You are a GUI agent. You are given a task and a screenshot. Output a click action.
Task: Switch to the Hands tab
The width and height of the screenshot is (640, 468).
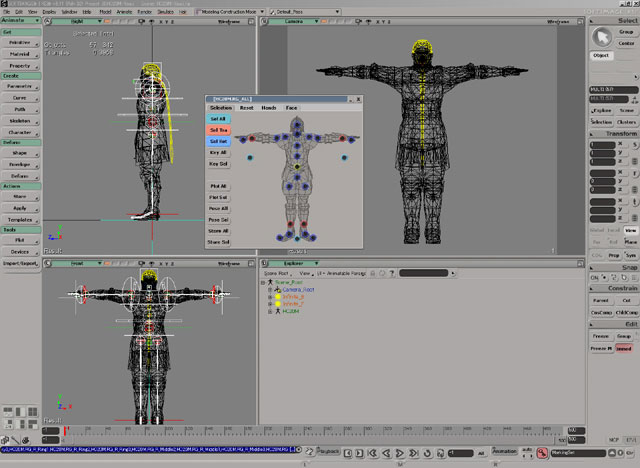269,107
